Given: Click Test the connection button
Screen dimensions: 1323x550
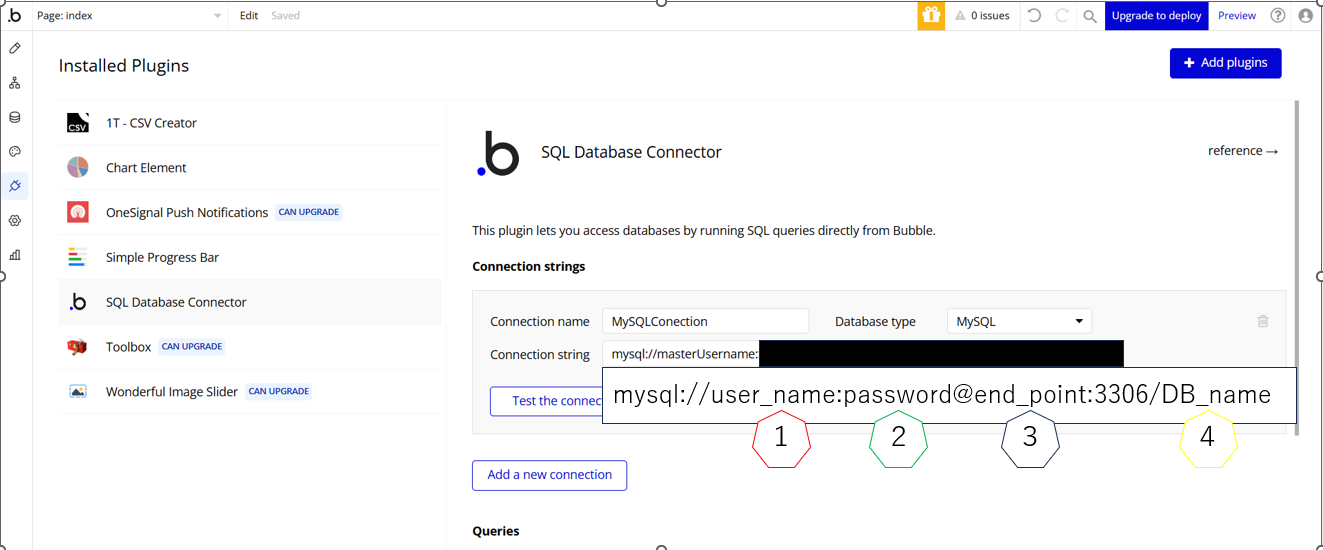Looking at the screenshot, I should (547, 401).
